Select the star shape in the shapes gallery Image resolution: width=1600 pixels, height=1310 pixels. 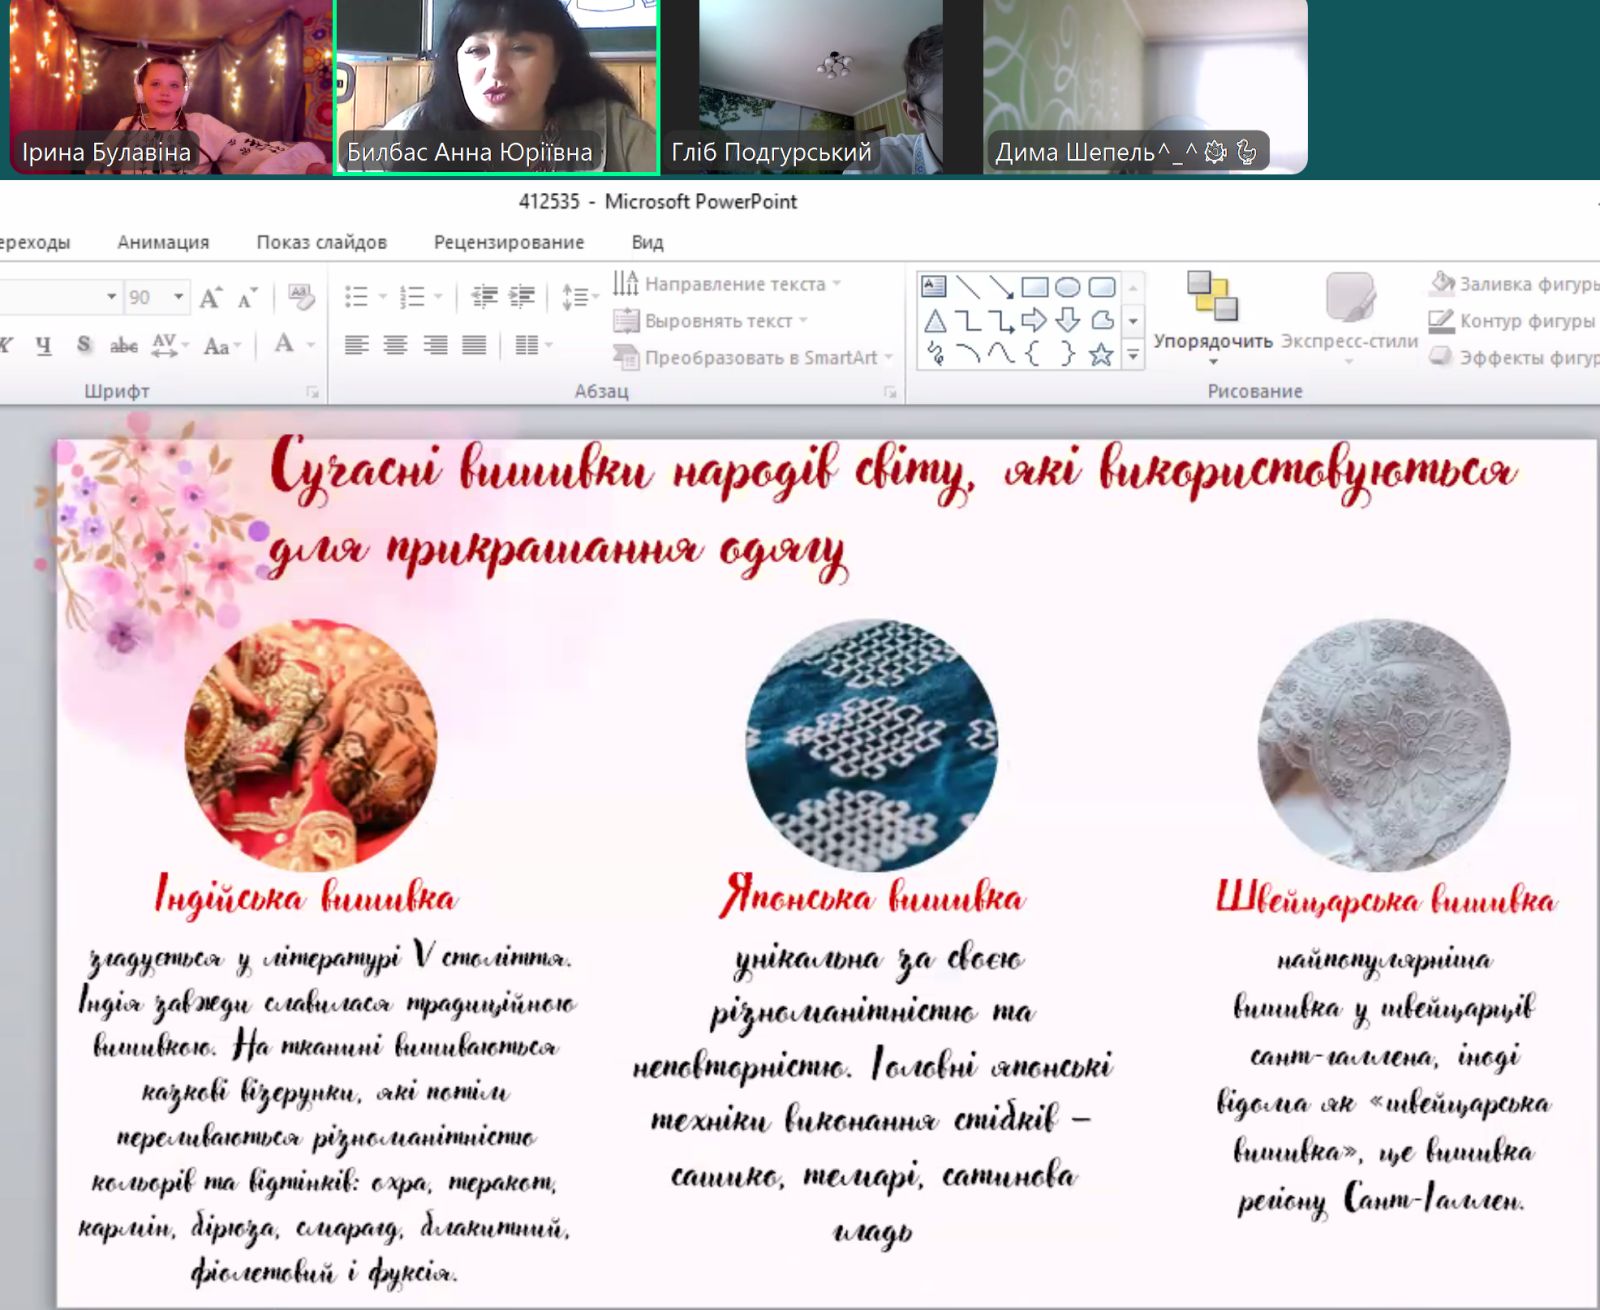point(1101,354)
